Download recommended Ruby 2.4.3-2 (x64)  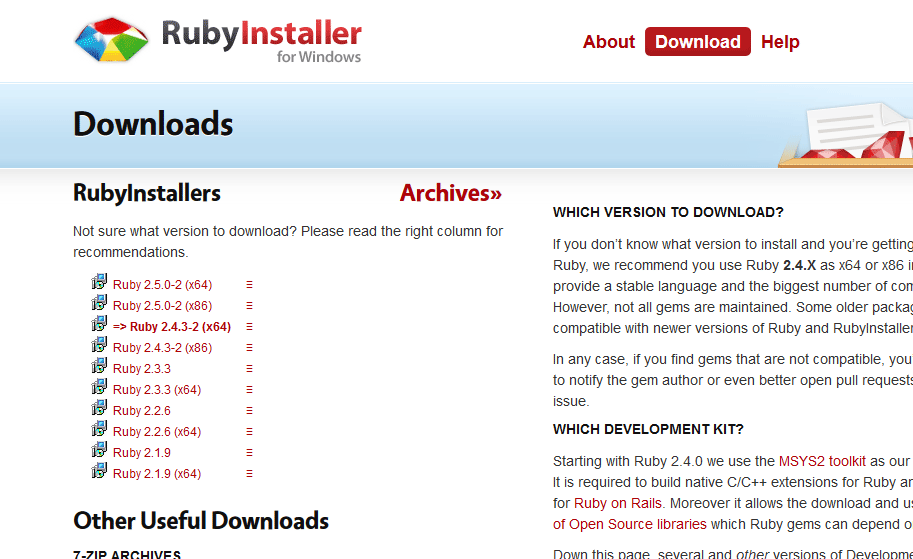pyautogui.click(x=172, y=327)
